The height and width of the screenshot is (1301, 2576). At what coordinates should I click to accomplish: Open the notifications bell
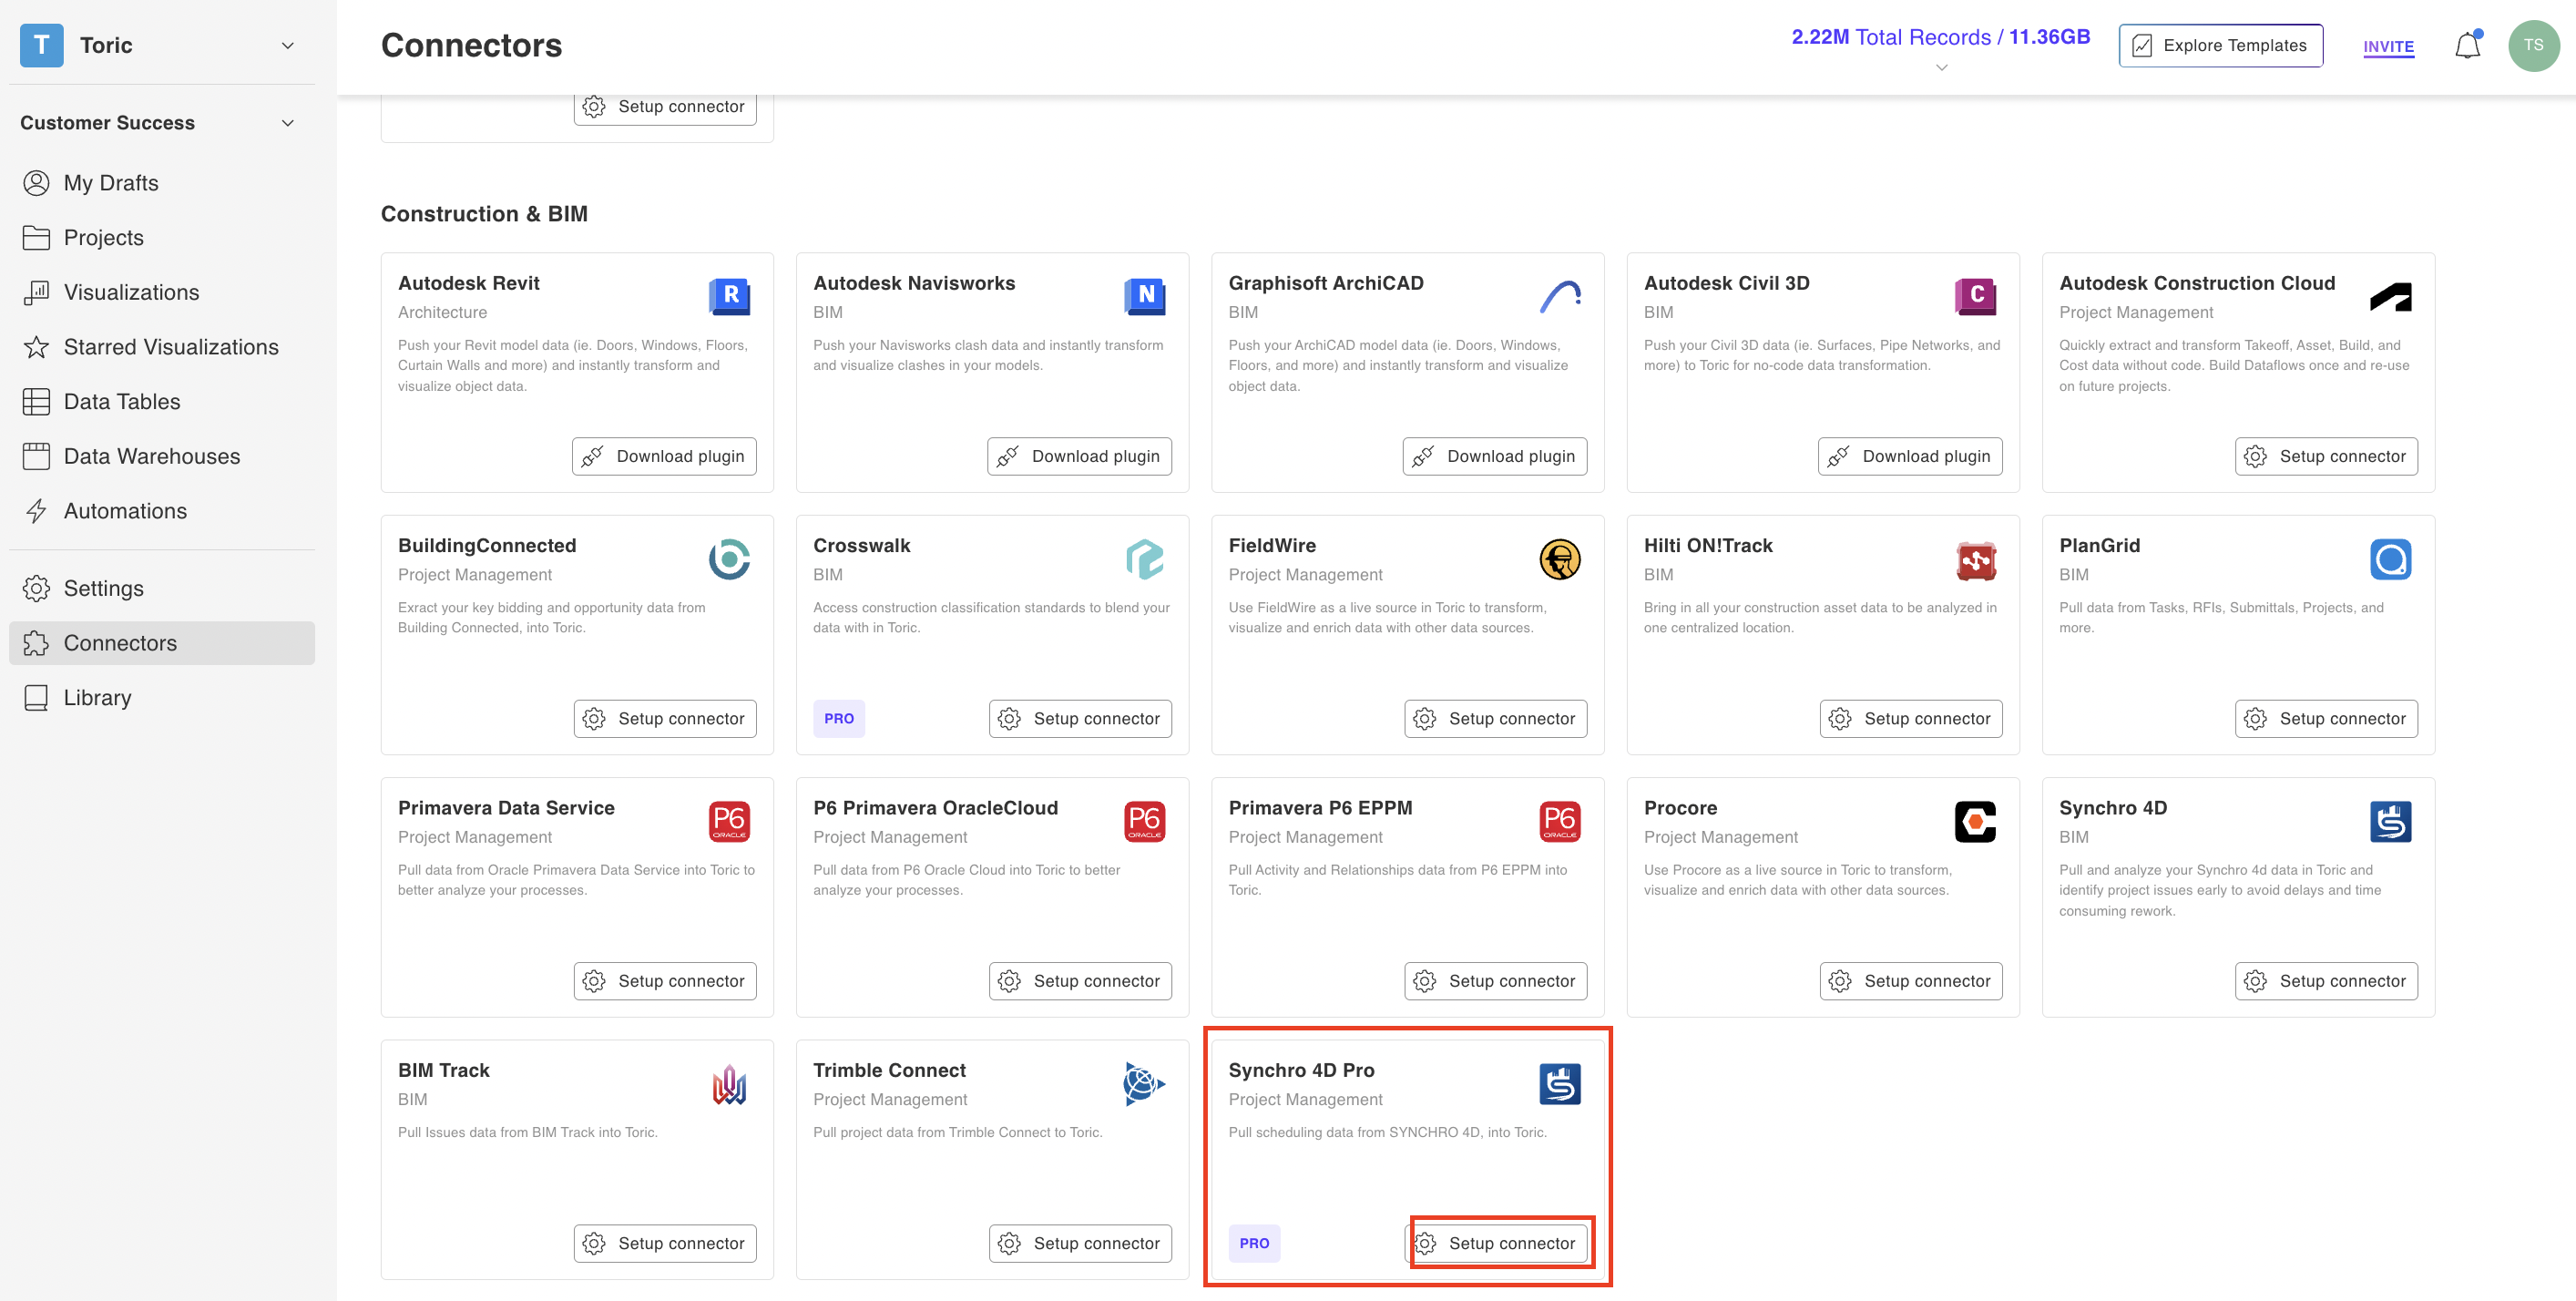tap(2467, 45)
